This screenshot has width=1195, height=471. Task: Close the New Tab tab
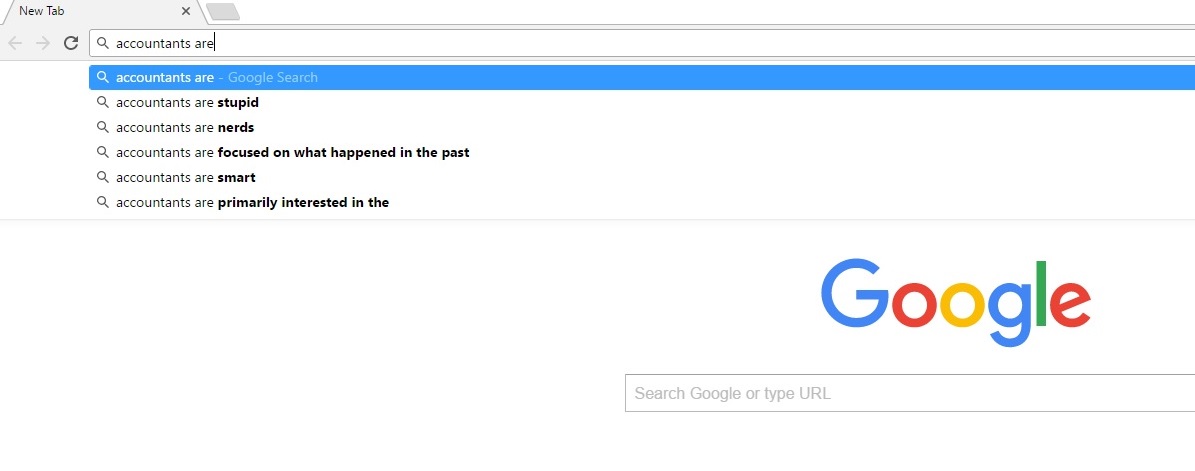186,11
